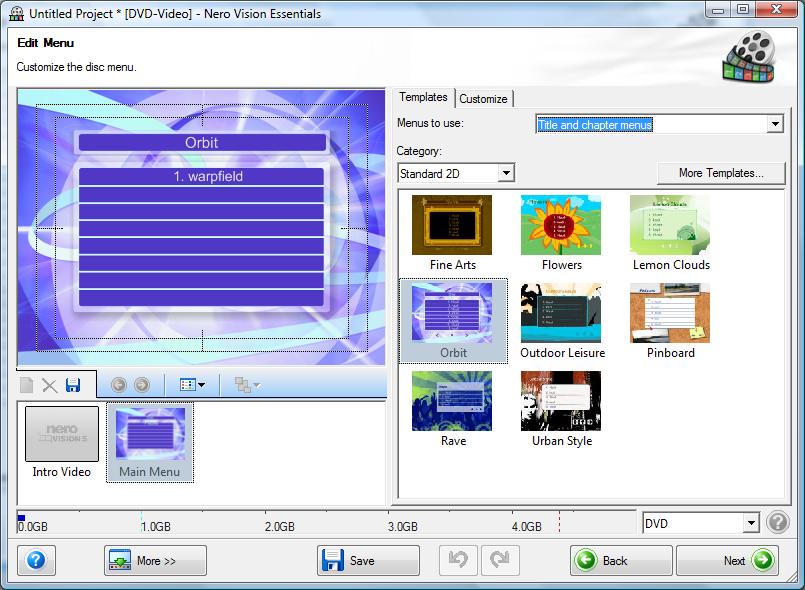
Task: Select the Fine Arts template
Action: click(452, 233)
